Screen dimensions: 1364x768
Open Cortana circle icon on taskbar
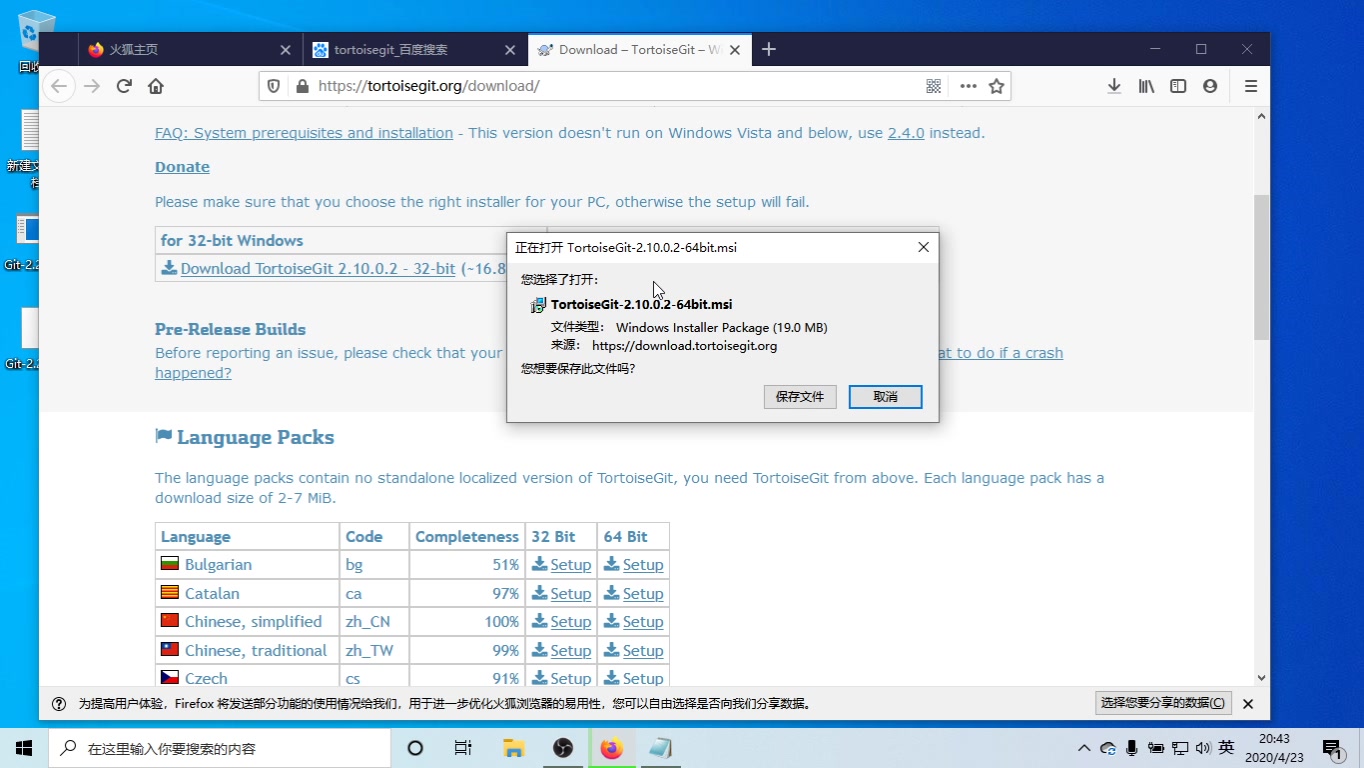click(x=415, y=748)
